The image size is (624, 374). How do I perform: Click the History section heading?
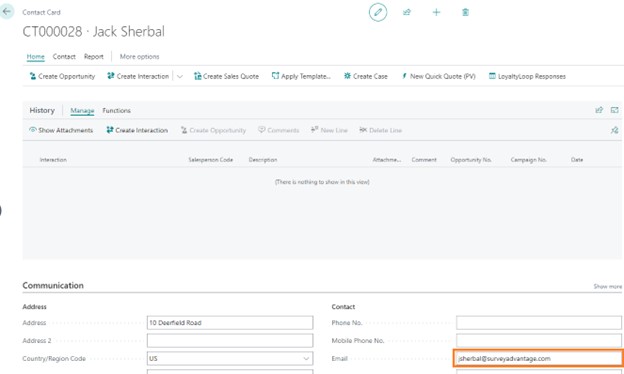[42, 110]
